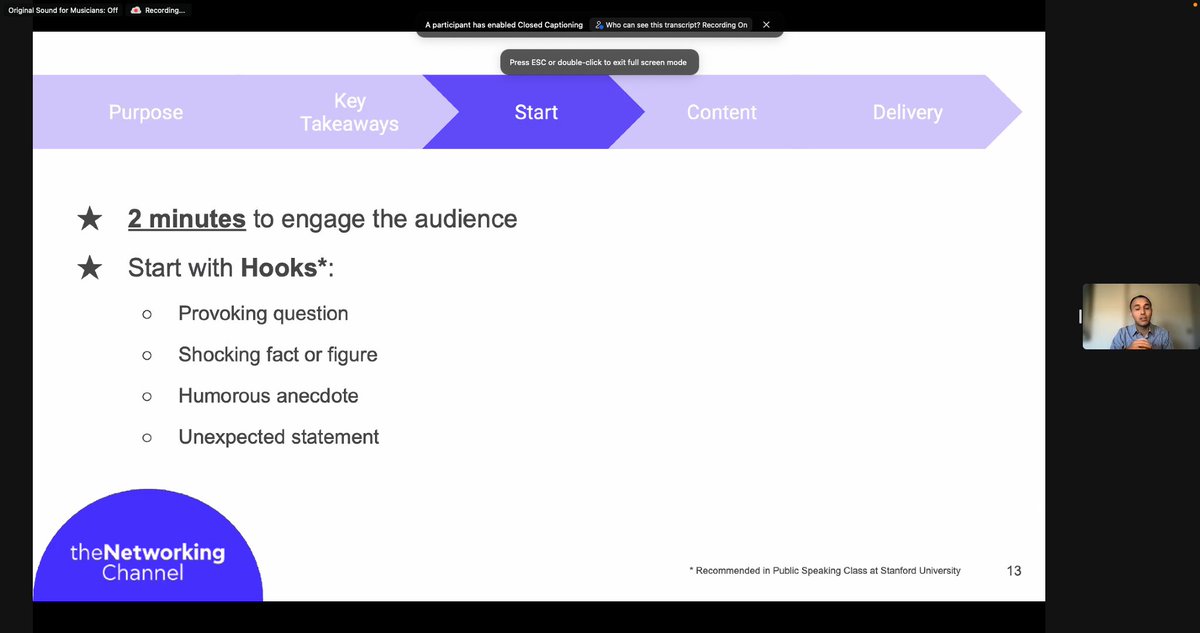The height and width of the screenshot is (633, 1200).
Task: Click the star bullet beside 'Start with Hooks'
Action: pos(90,268)
